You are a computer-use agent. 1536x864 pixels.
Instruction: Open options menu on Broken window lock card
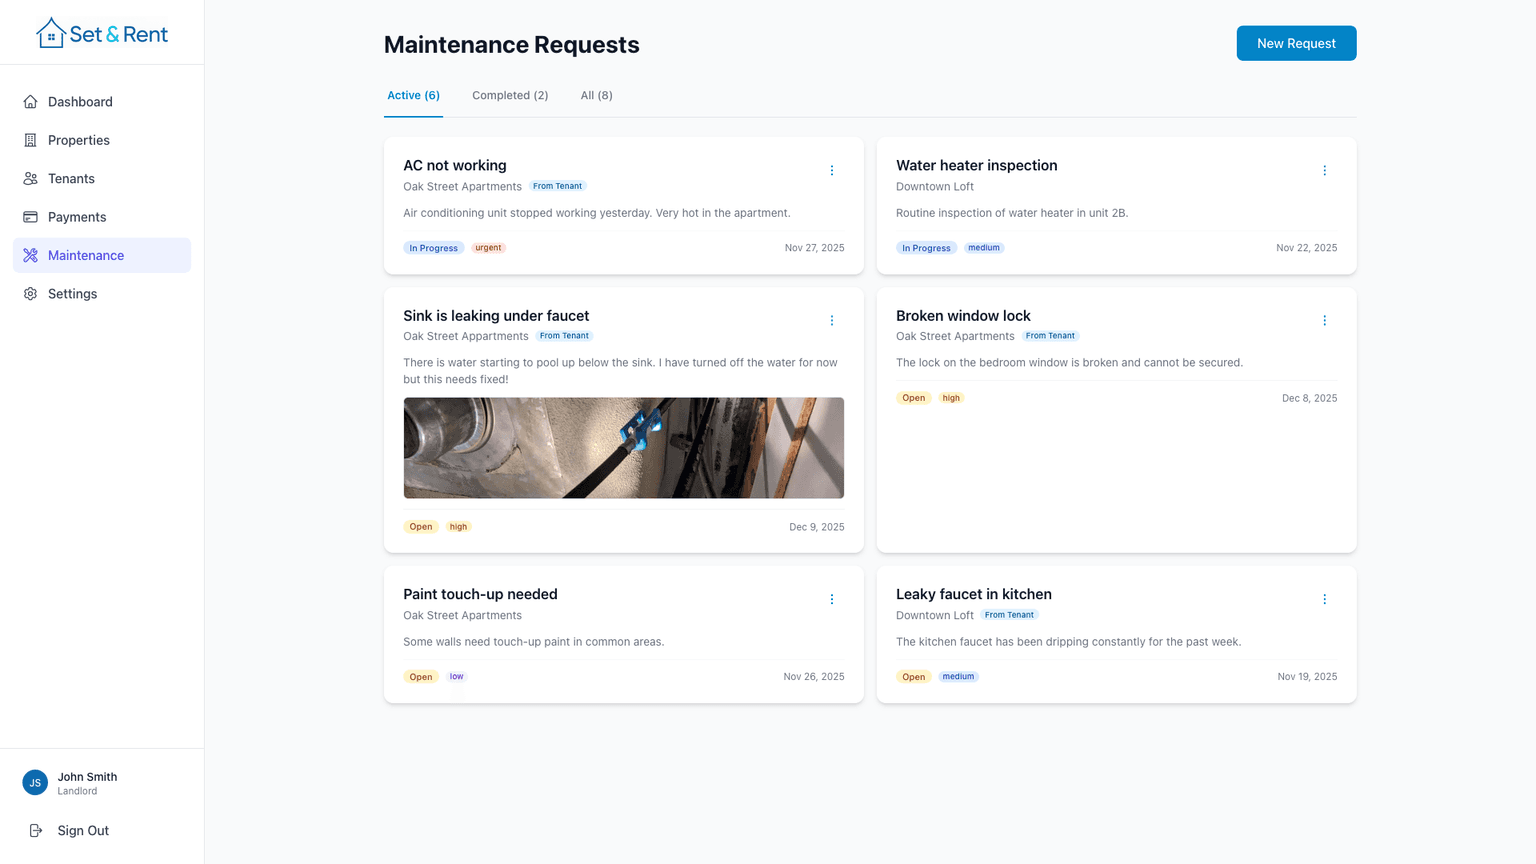coord(1324,320)
